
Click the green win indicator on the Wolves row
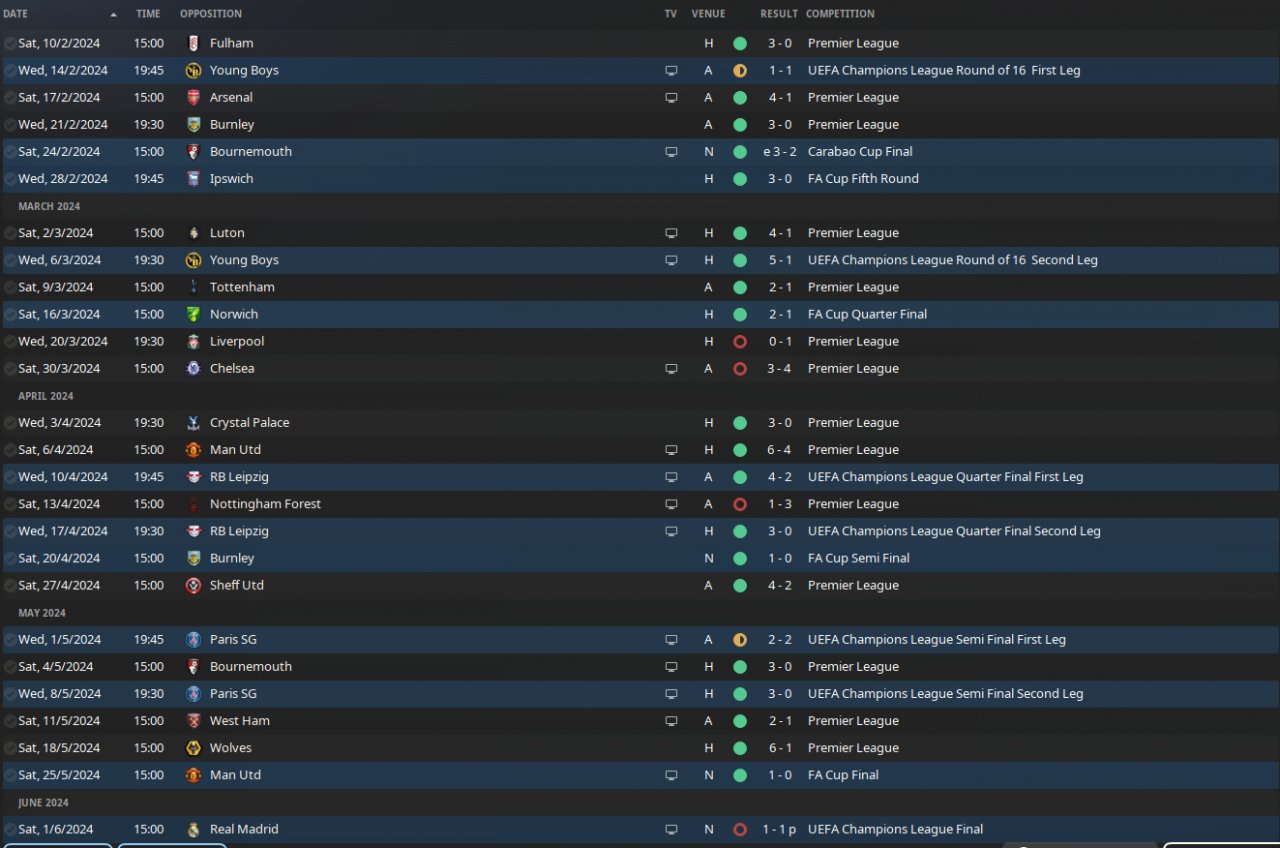pyautogui.click(x=740, y=748)
